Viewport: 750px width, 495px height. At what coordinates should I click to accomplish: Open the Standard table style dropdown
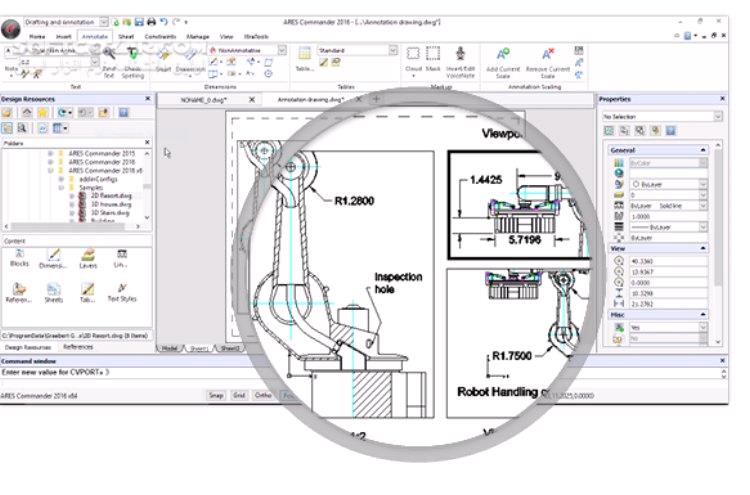[393, 50]
